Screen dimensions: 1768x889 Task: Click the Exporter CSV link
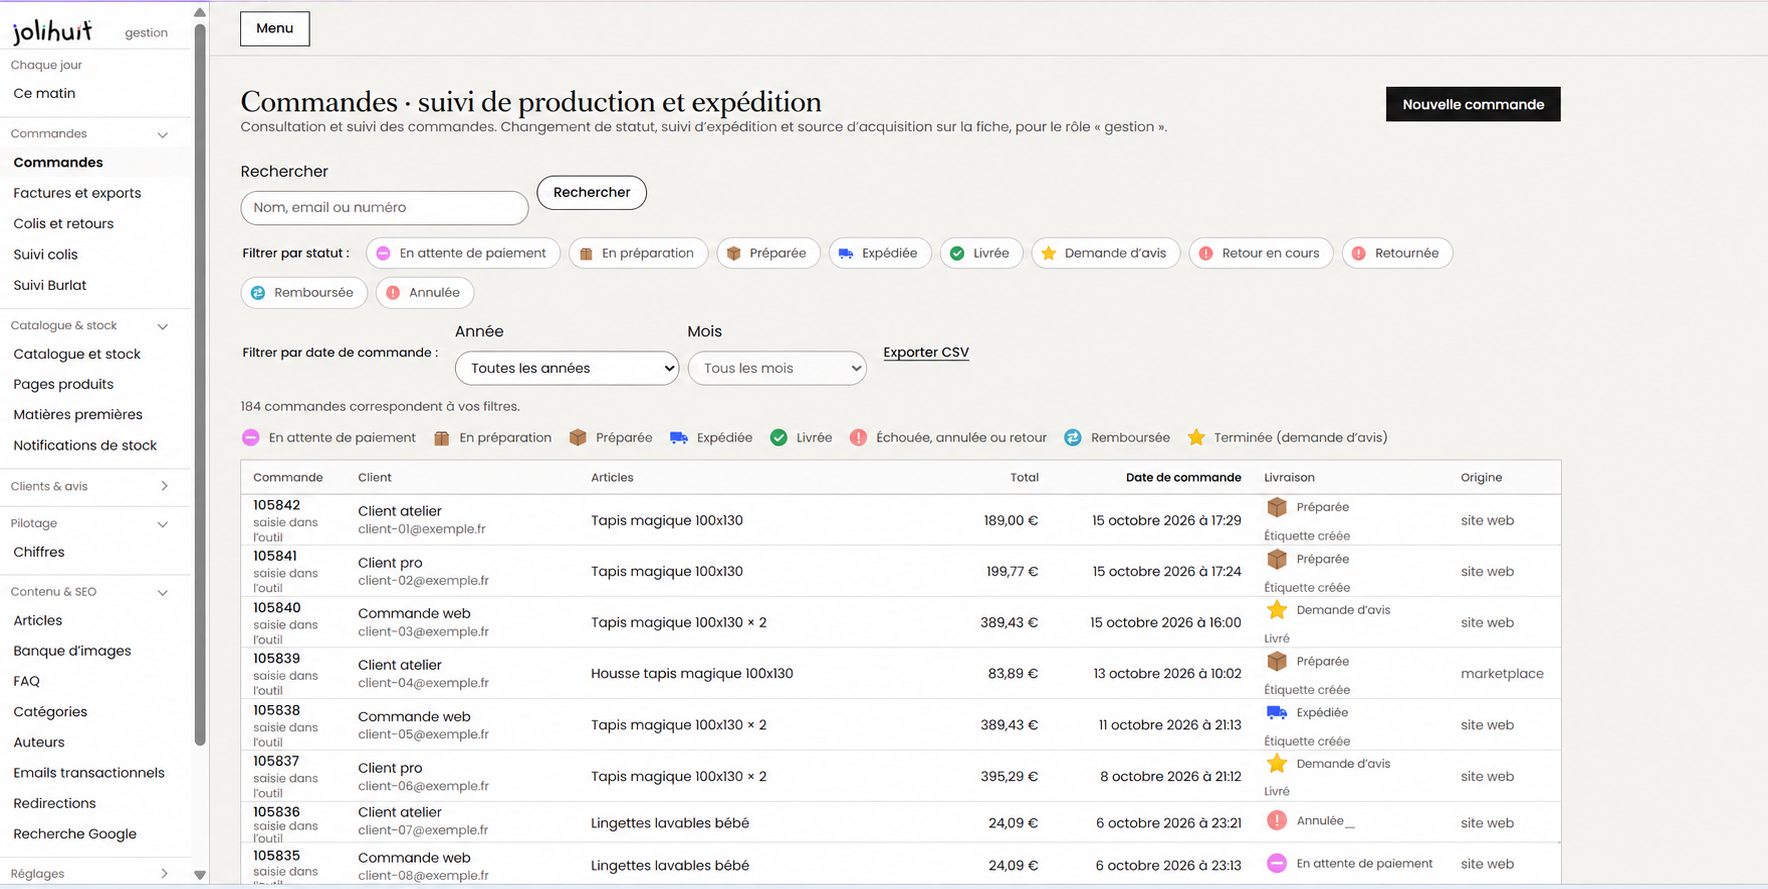tap(926, 352)
